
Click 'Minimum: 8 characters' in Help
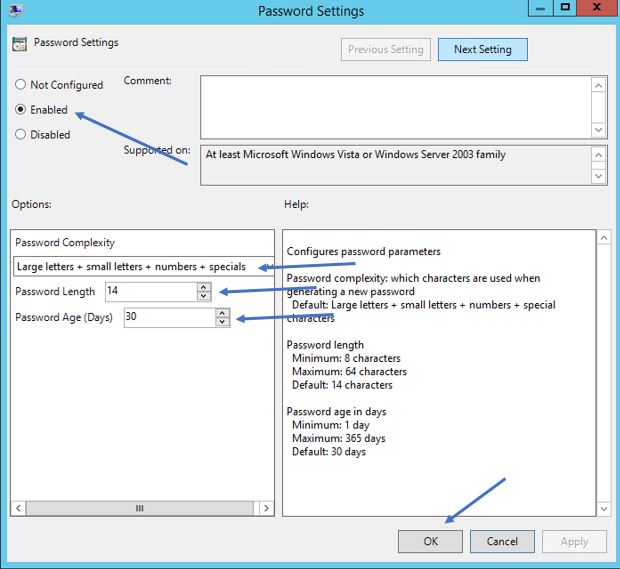click(346, 358)
